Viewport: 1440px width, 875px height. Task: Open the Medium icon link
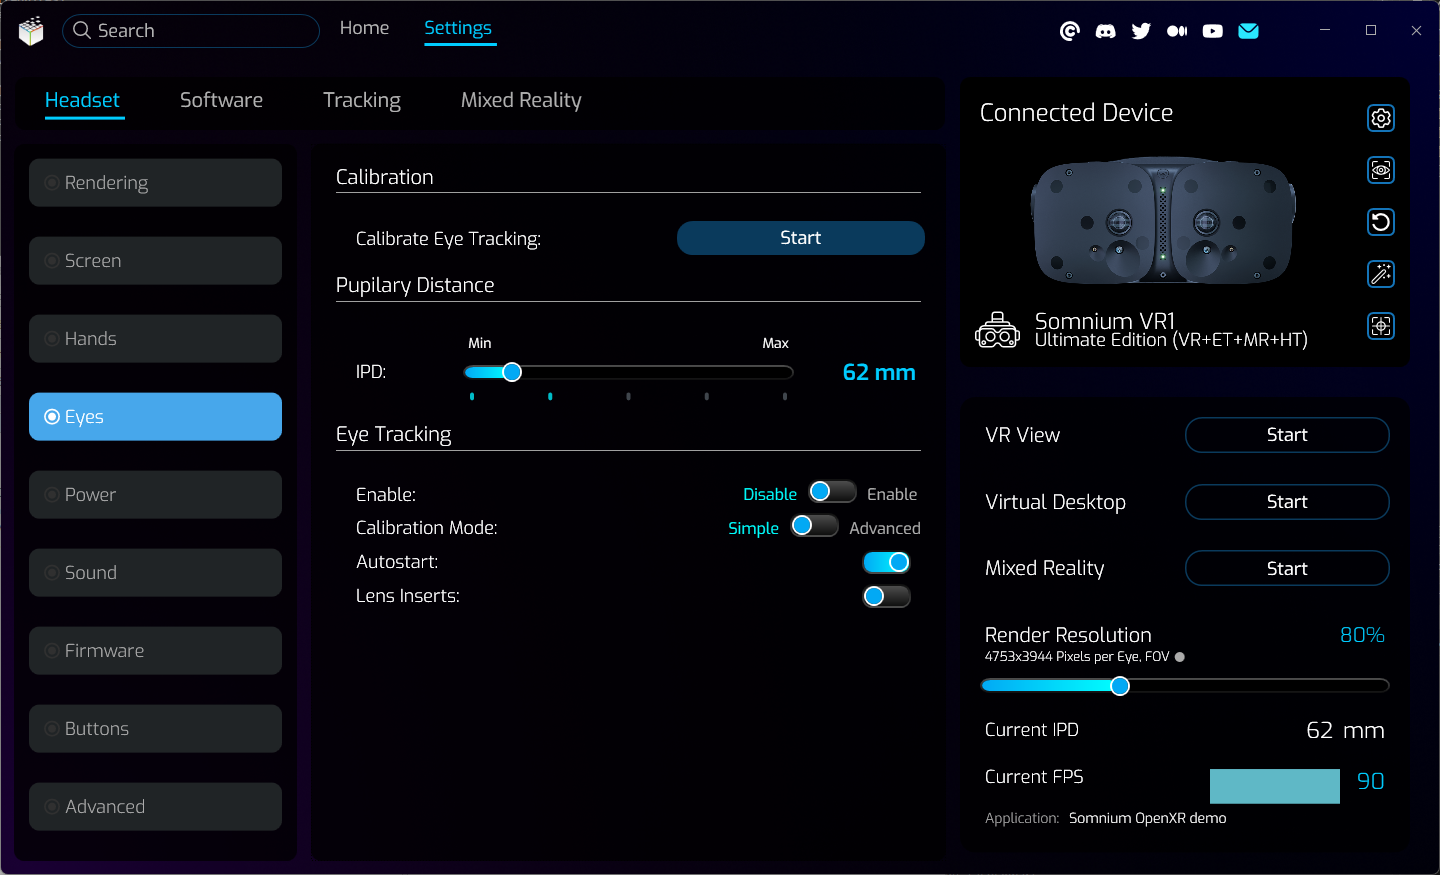click(1177, 31)
